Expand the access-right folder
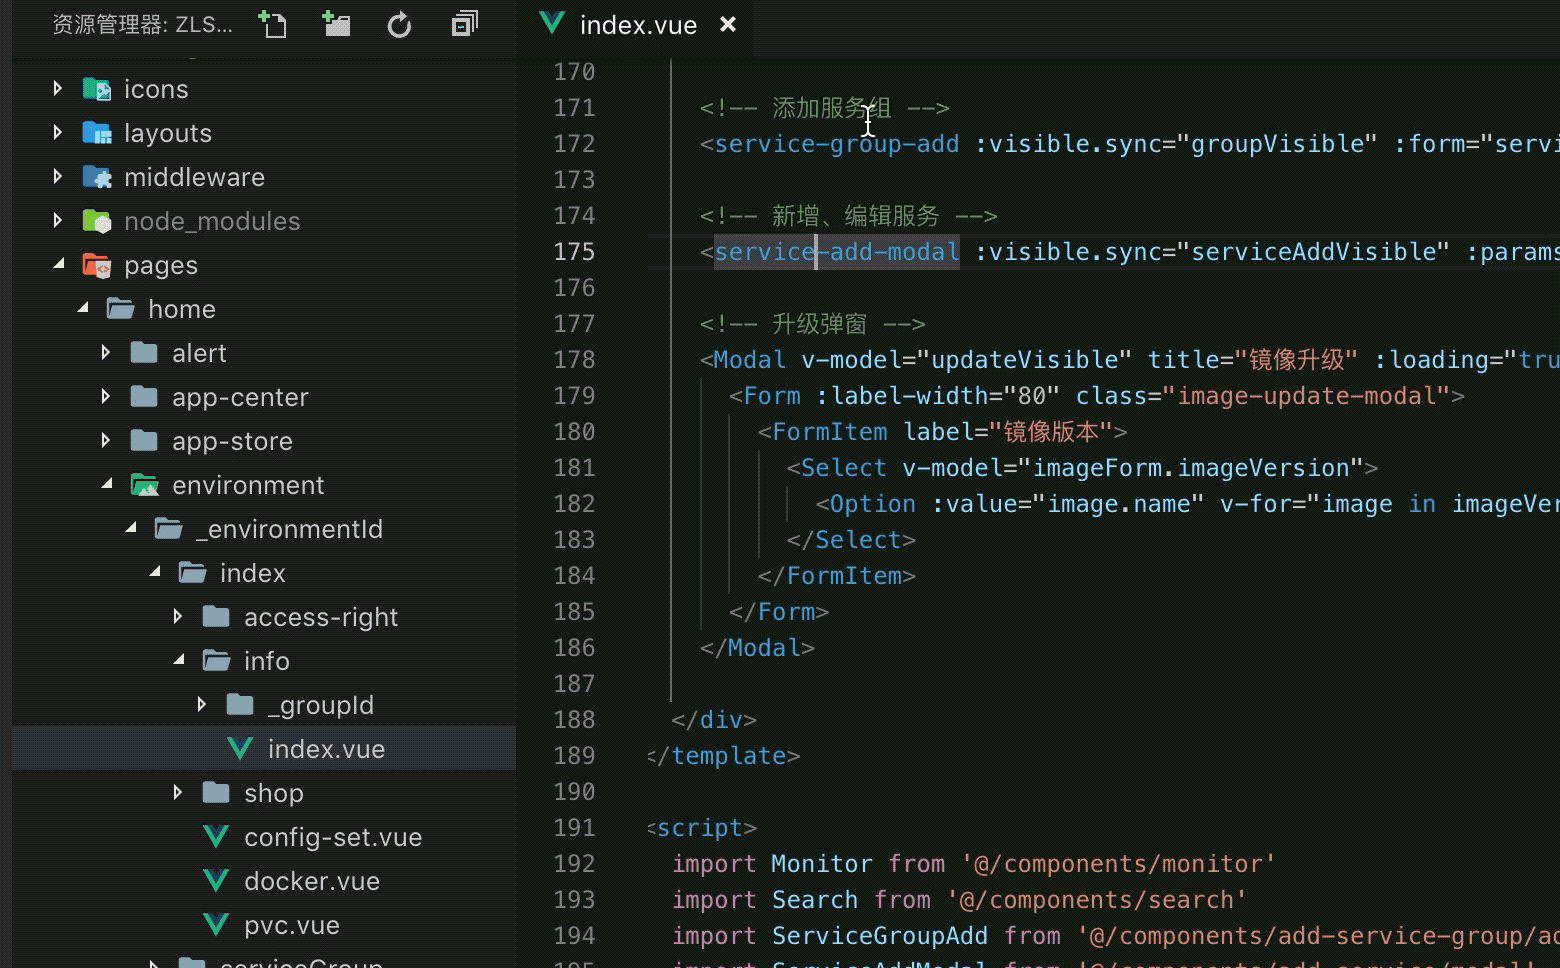Screen dimensions: 1560x968 [178, 617]
